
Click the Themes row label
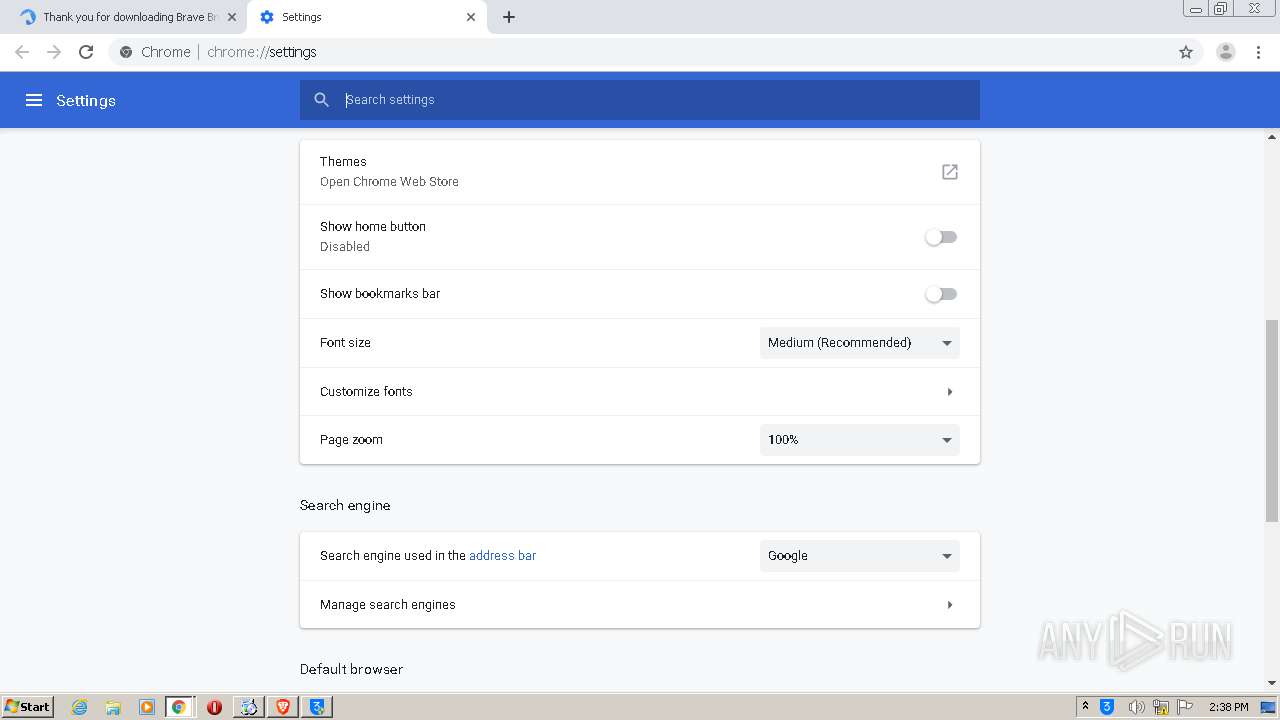(343, 162)
